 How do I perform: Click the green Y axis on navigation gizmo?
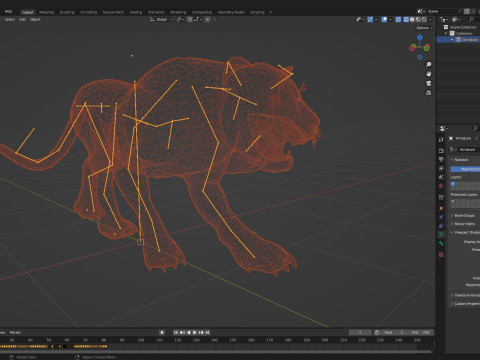pos(427,48)
